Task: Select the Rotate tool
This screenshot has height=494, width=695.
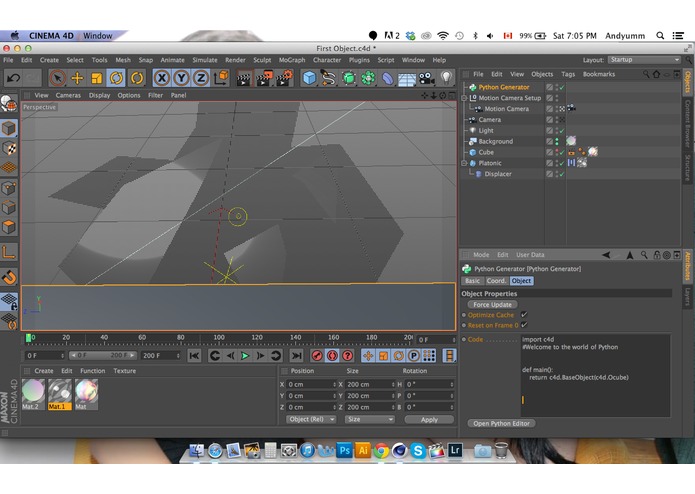Action: pos(116,78)
